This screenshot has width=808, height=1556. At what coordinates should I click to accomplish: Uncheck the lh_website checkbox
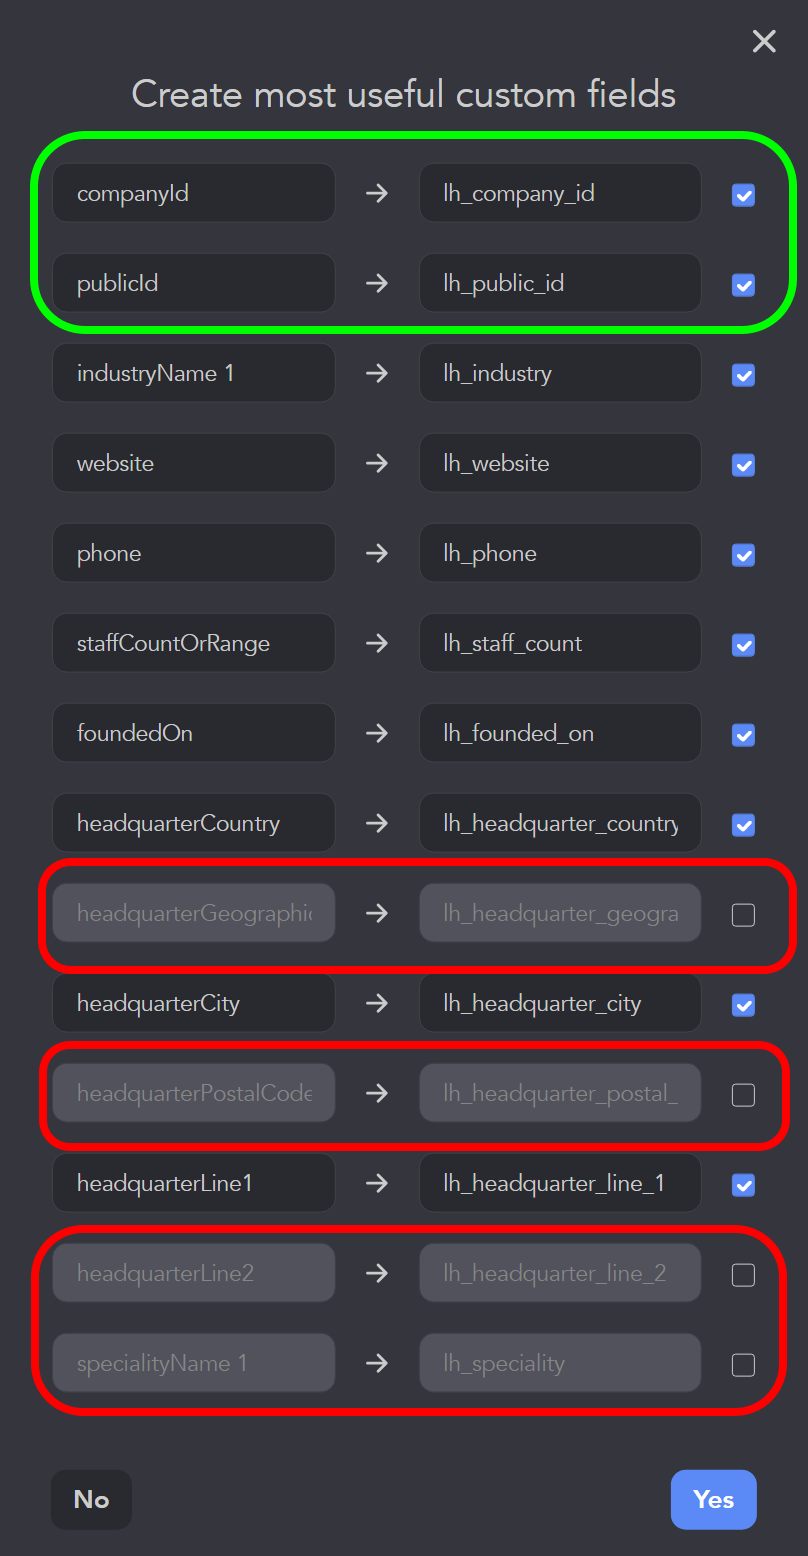(743, 465)
